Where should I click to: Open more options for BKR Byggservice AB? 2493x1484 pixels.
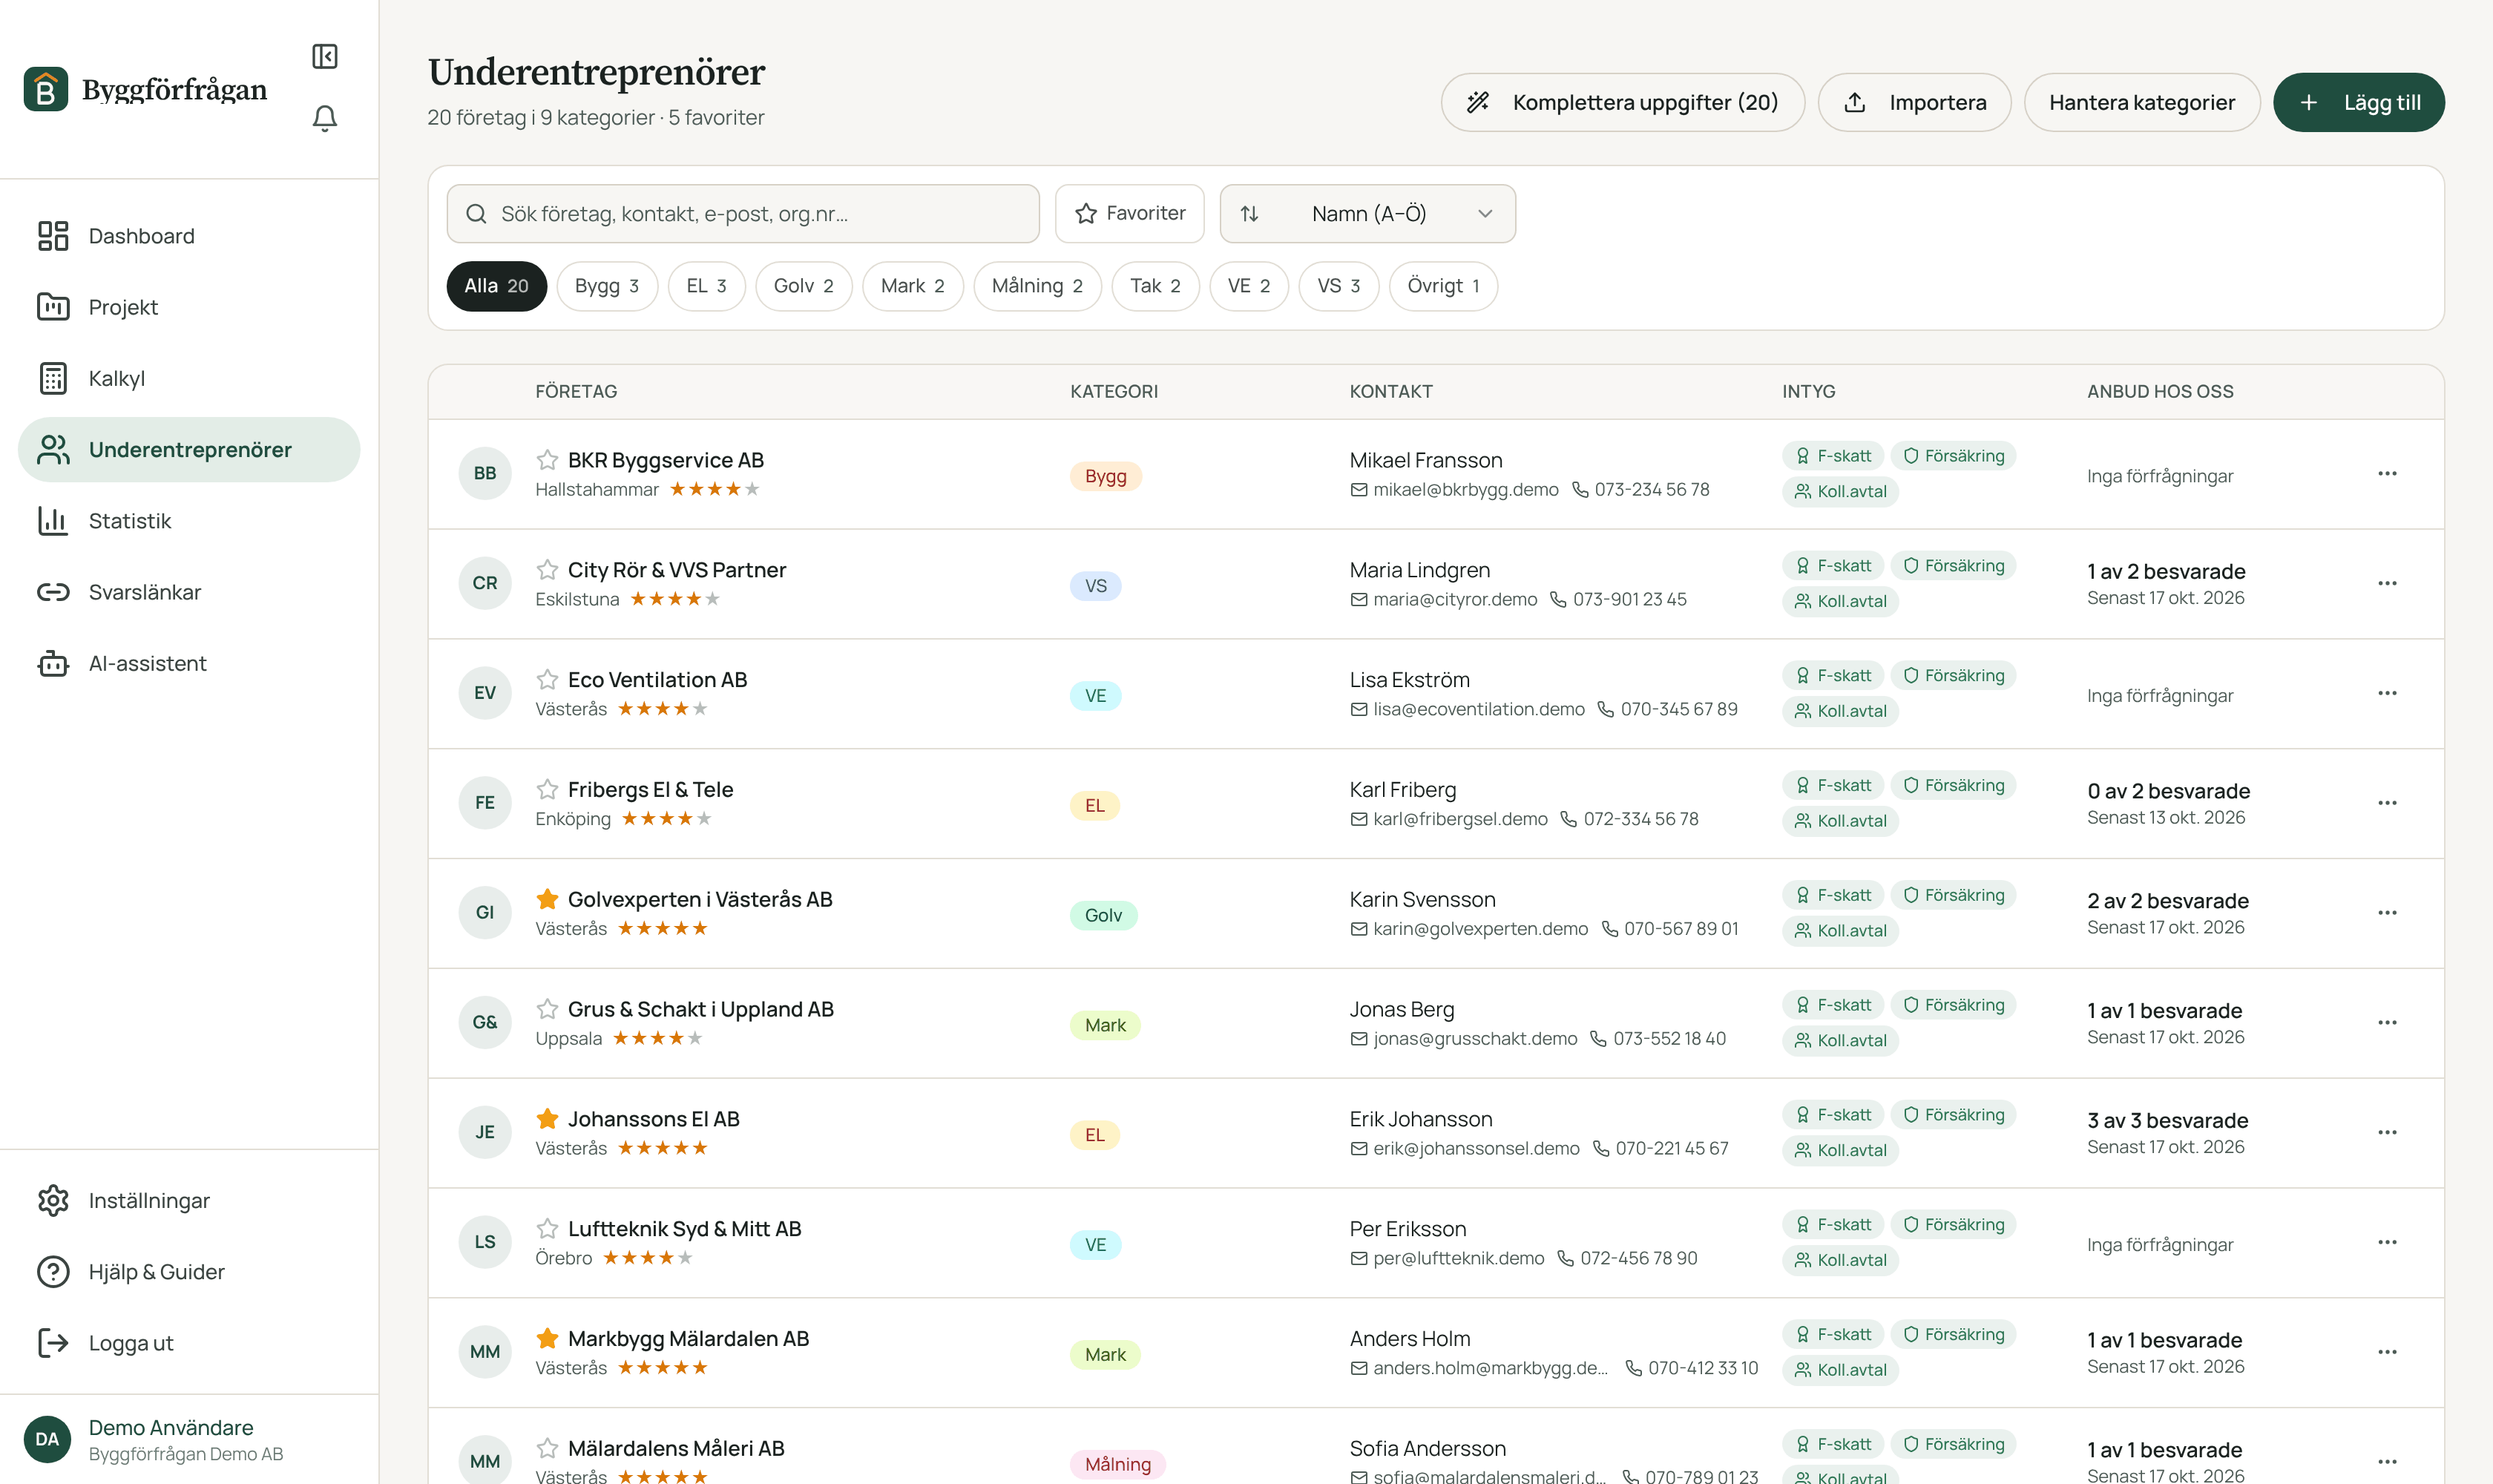point(2387,474)
